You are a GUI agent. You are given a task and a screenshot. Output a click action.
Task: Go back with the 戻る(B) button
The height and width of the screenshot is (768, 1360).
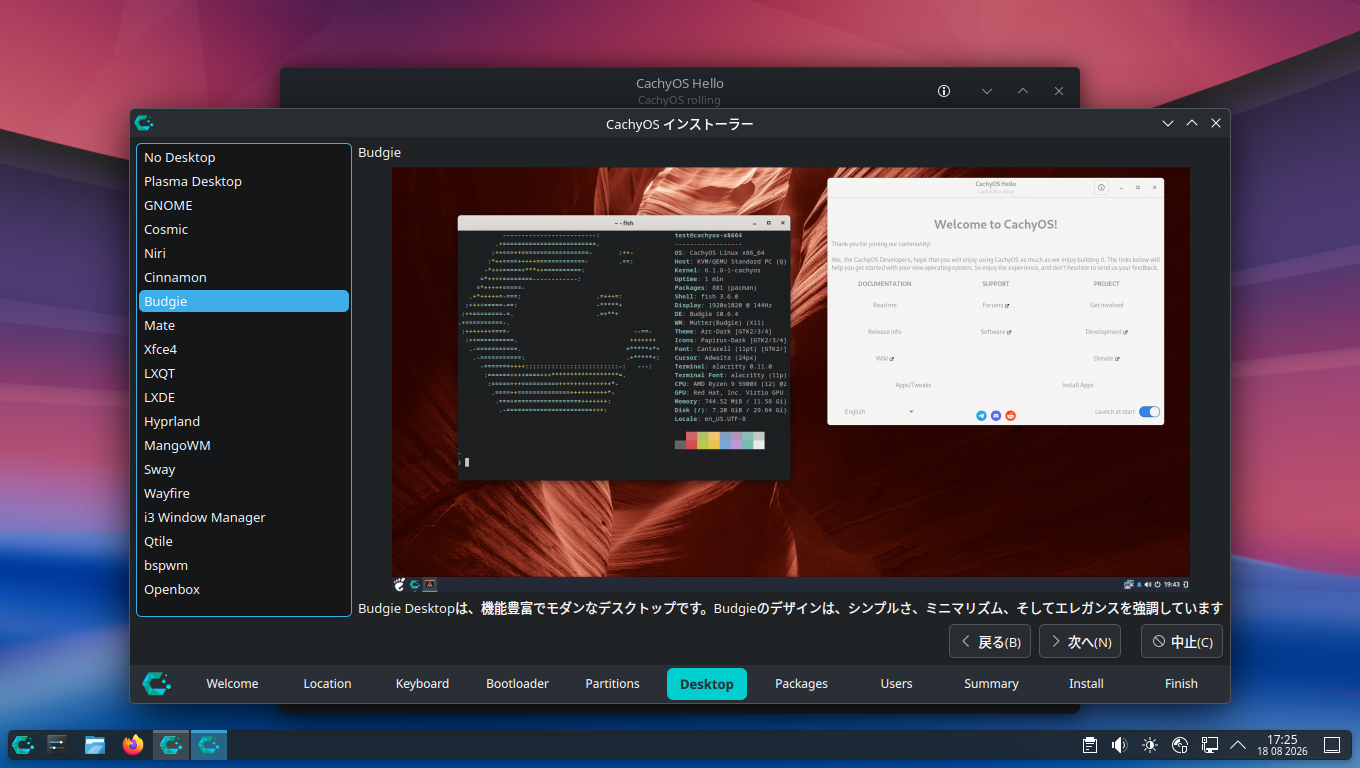[990, 642]
